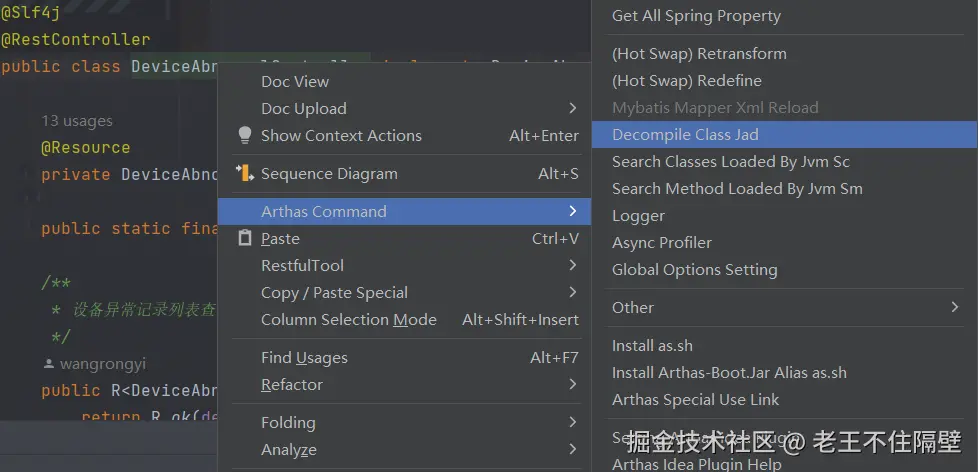Choose Doc View from the context menu

[x=295, y=81]
